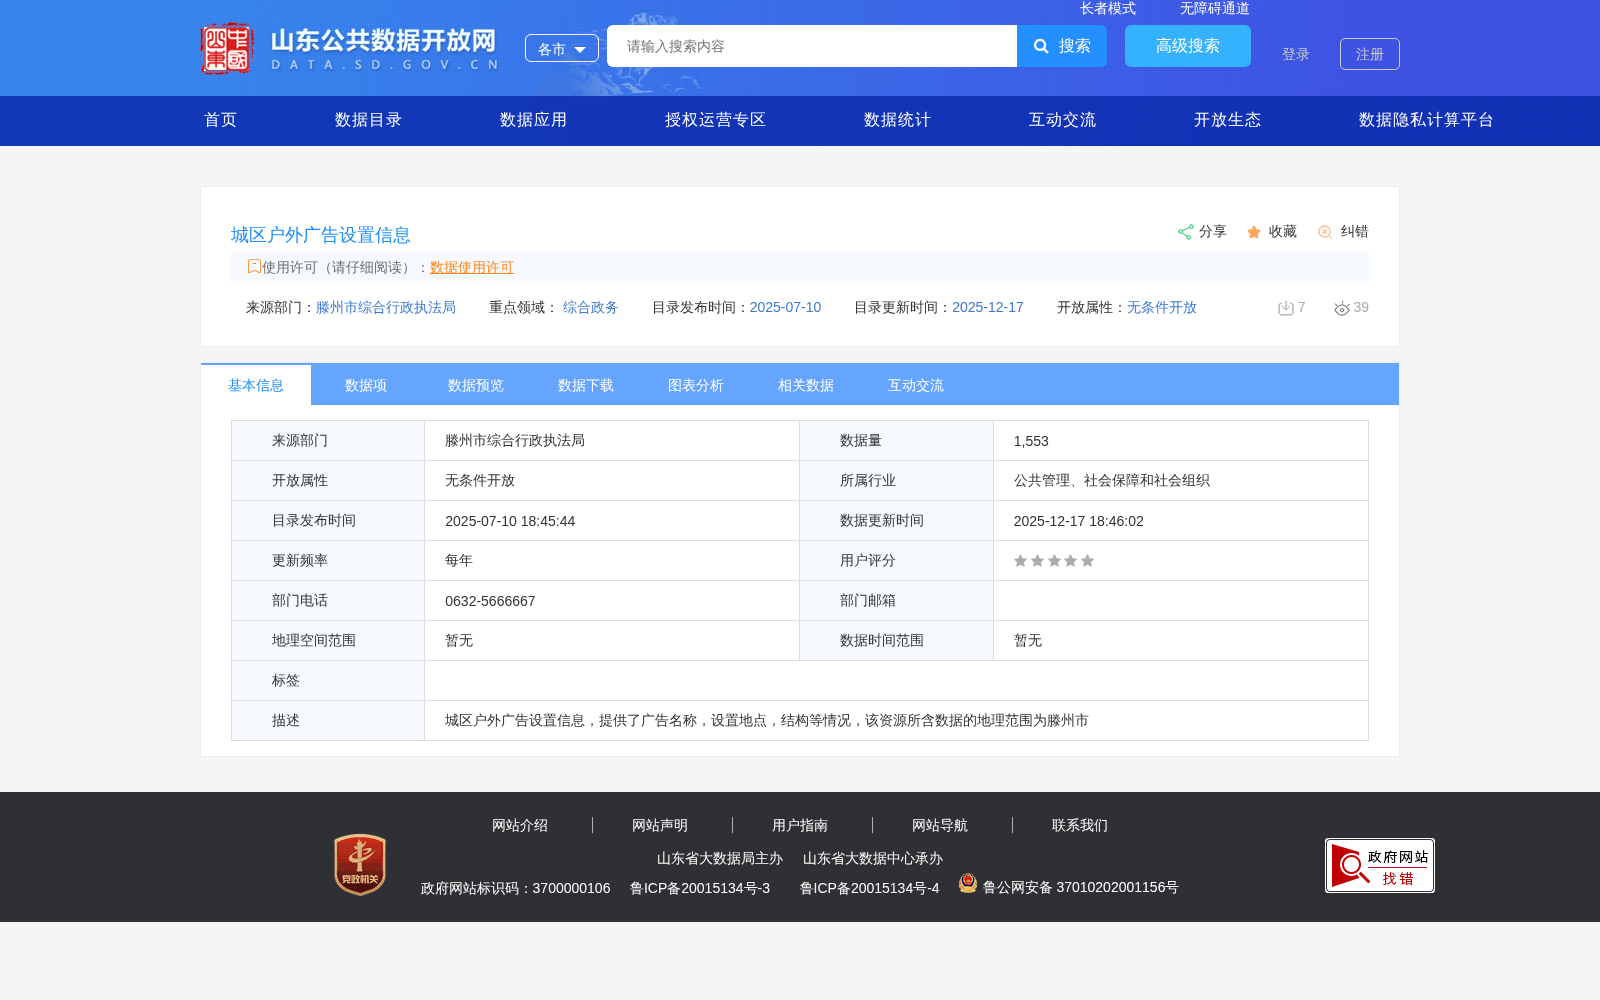Click 2025-07-10 18:45:44 publish time cell
The height and width of the screenshot is (1000, 1600).
click(612, 521)
